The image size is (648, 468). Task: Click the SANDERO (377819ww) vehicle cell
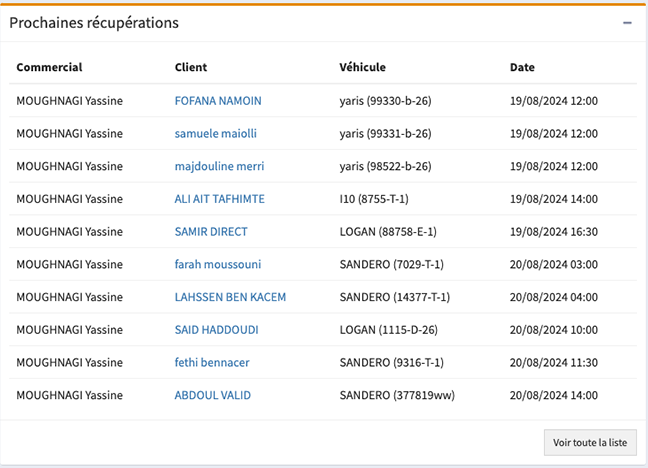tap(397, 395)
